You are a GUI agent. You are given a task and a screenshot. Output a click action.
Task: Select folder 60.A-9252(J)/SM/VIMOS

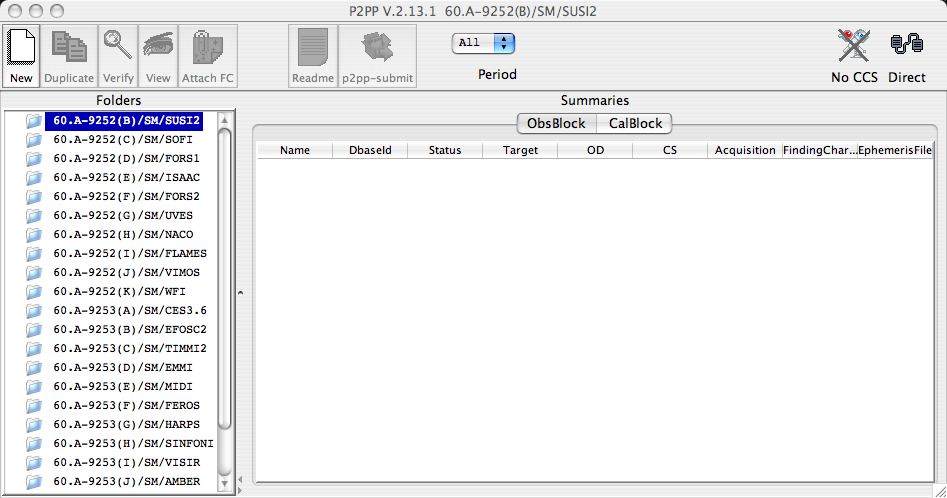(126, 273)
